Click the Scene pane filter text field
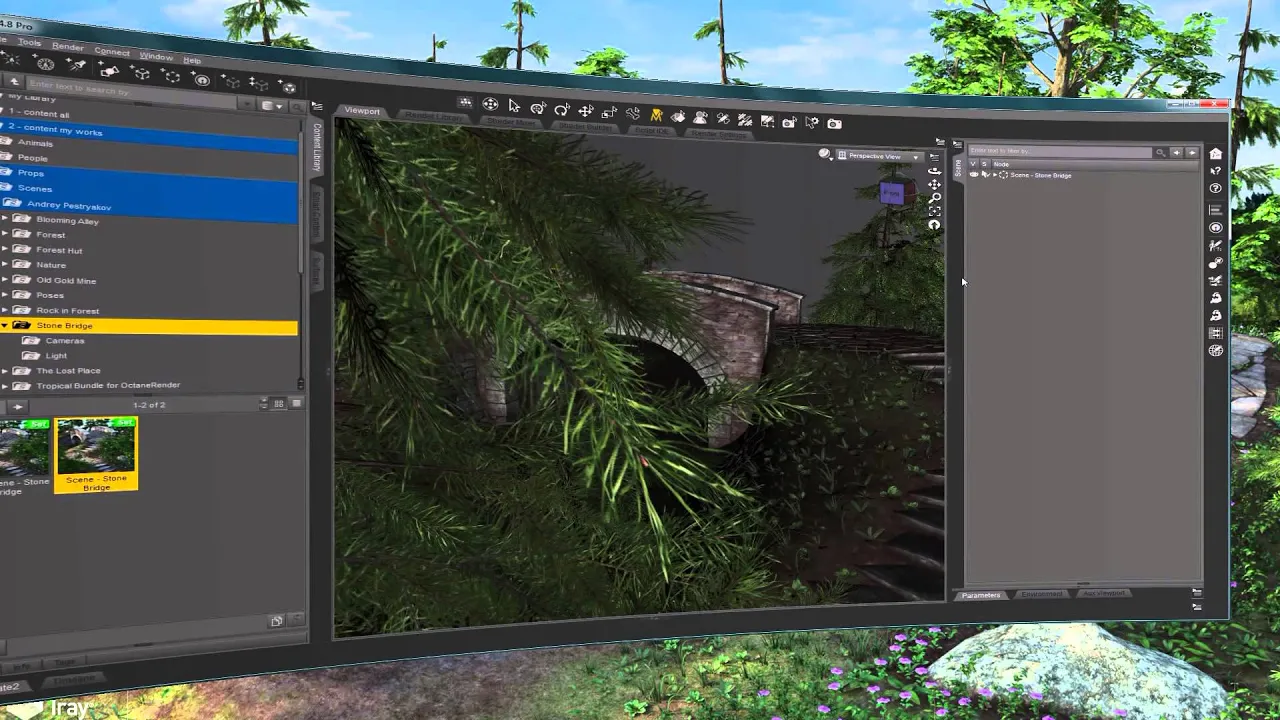The width and height of the screenshot is (1280, 720). coord(1060,152)
